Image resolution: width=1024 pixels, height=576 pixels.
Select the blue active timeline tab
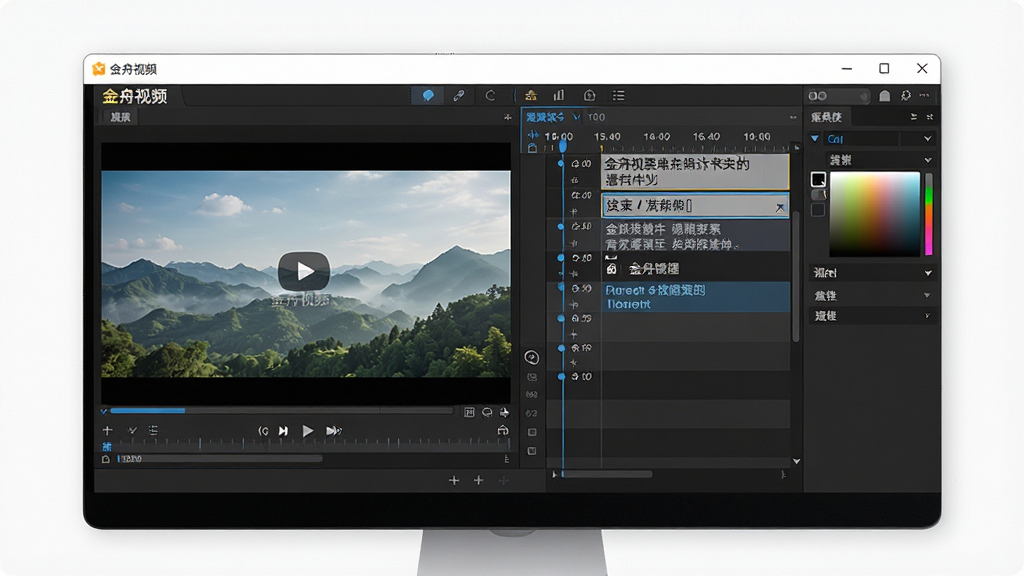545,117
